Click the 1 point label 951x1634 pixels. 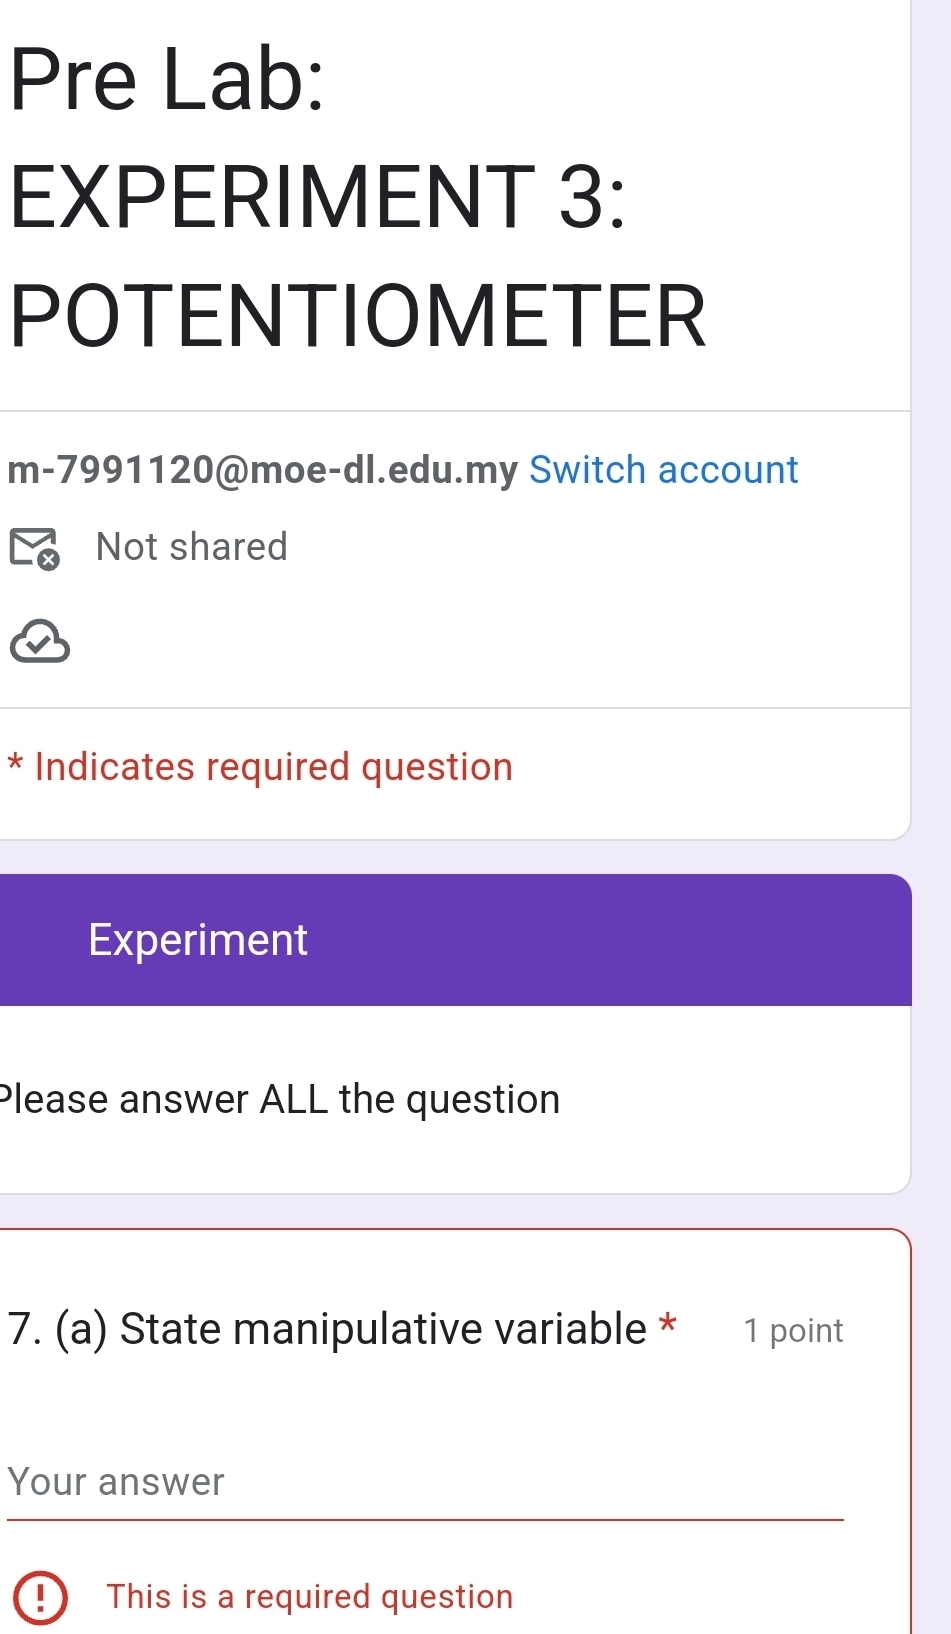(x=793, y=1331)
